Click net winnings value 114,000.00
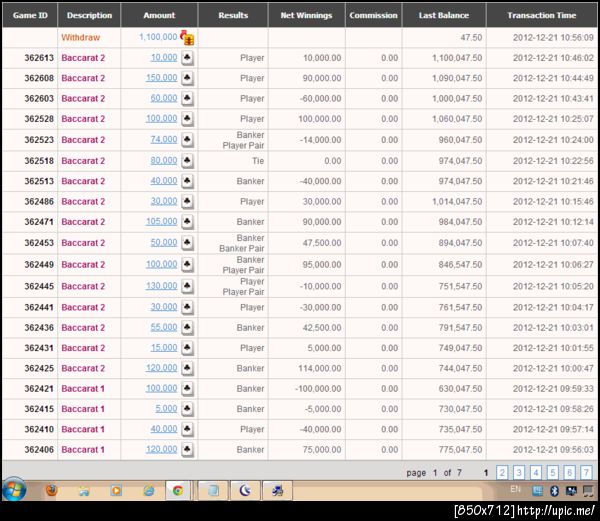Screen dimensions: 600x521 [x=320, y=368]
